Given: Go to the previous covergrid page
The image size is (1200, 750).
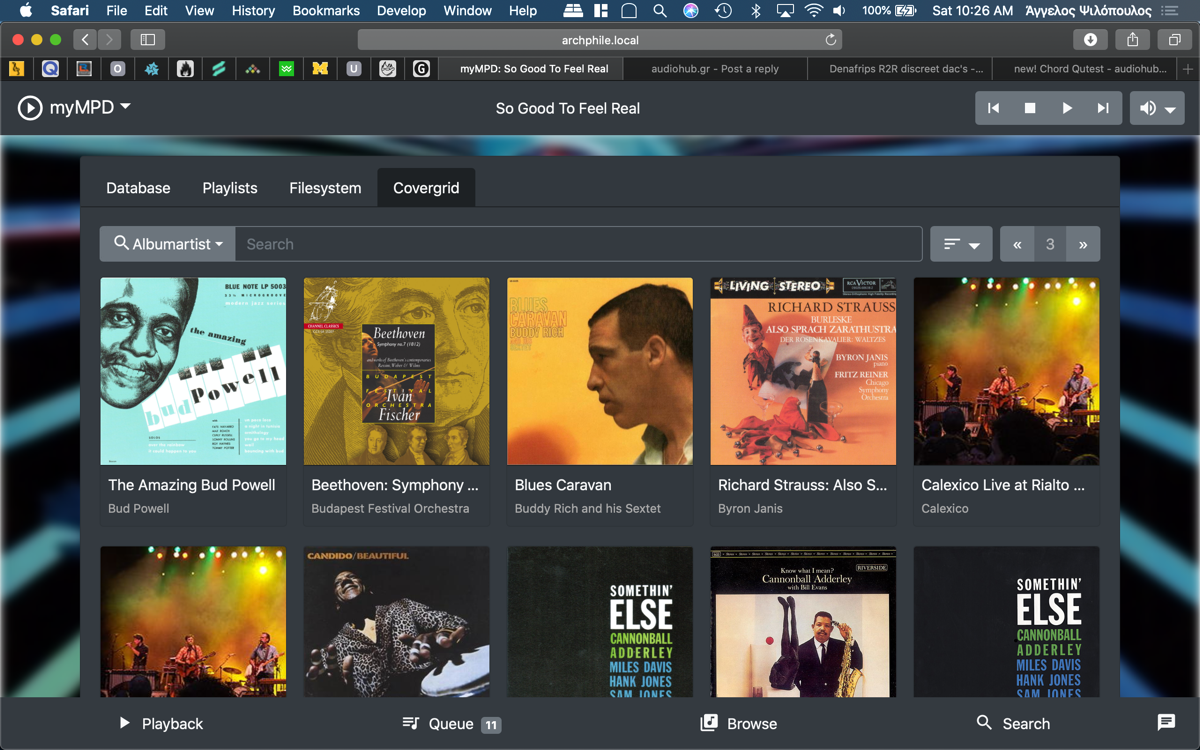Looking at the screenshot, I should (1017, 244).
